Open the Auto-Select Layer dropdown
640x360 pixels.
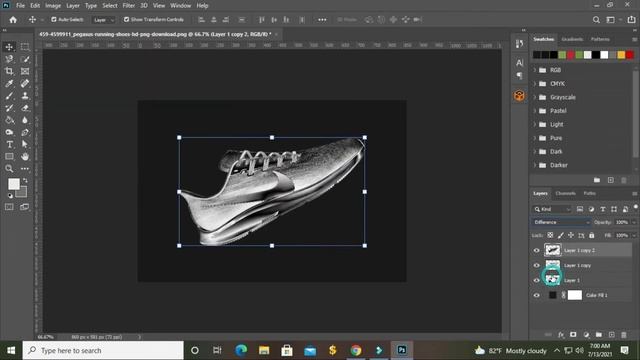104,20
